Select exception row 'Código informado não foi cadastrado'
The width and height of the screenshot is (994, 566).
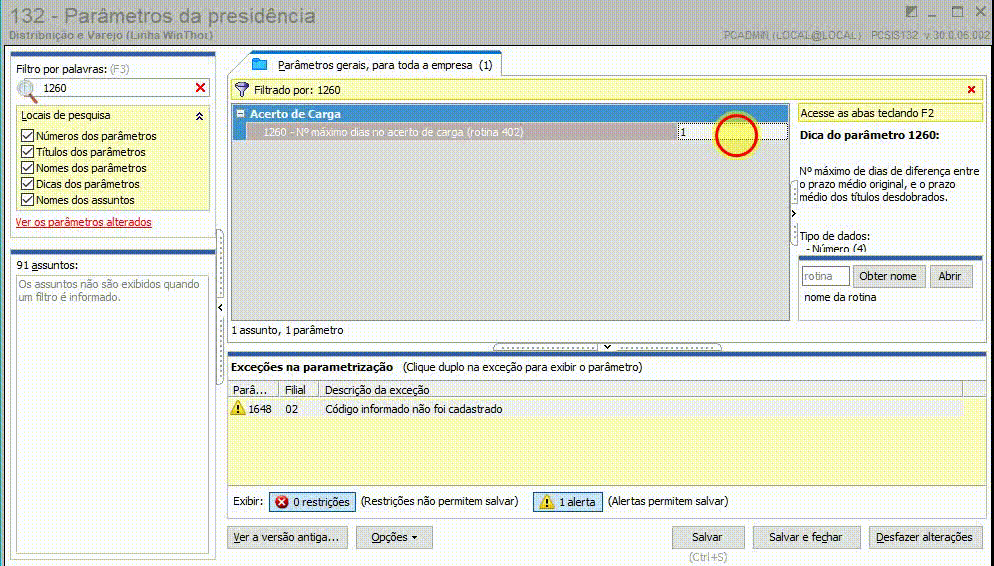[x=596, y=409]
